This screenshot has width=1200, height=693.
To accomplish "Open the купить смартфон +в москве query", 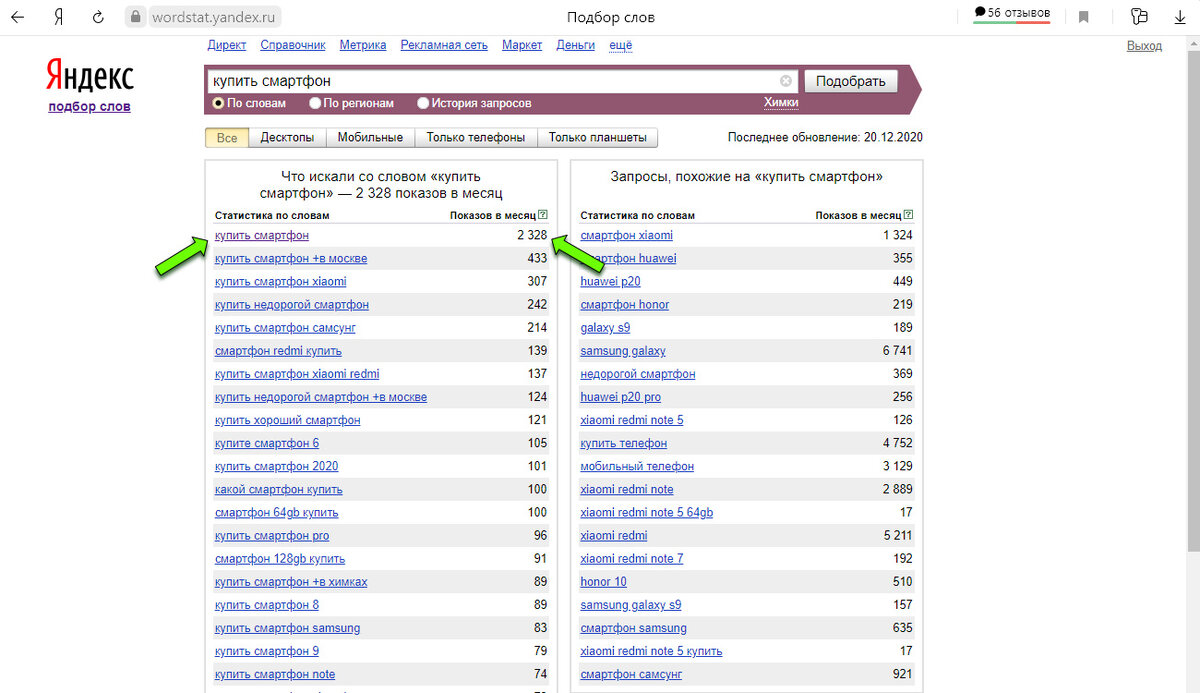I will pos(291,259).
